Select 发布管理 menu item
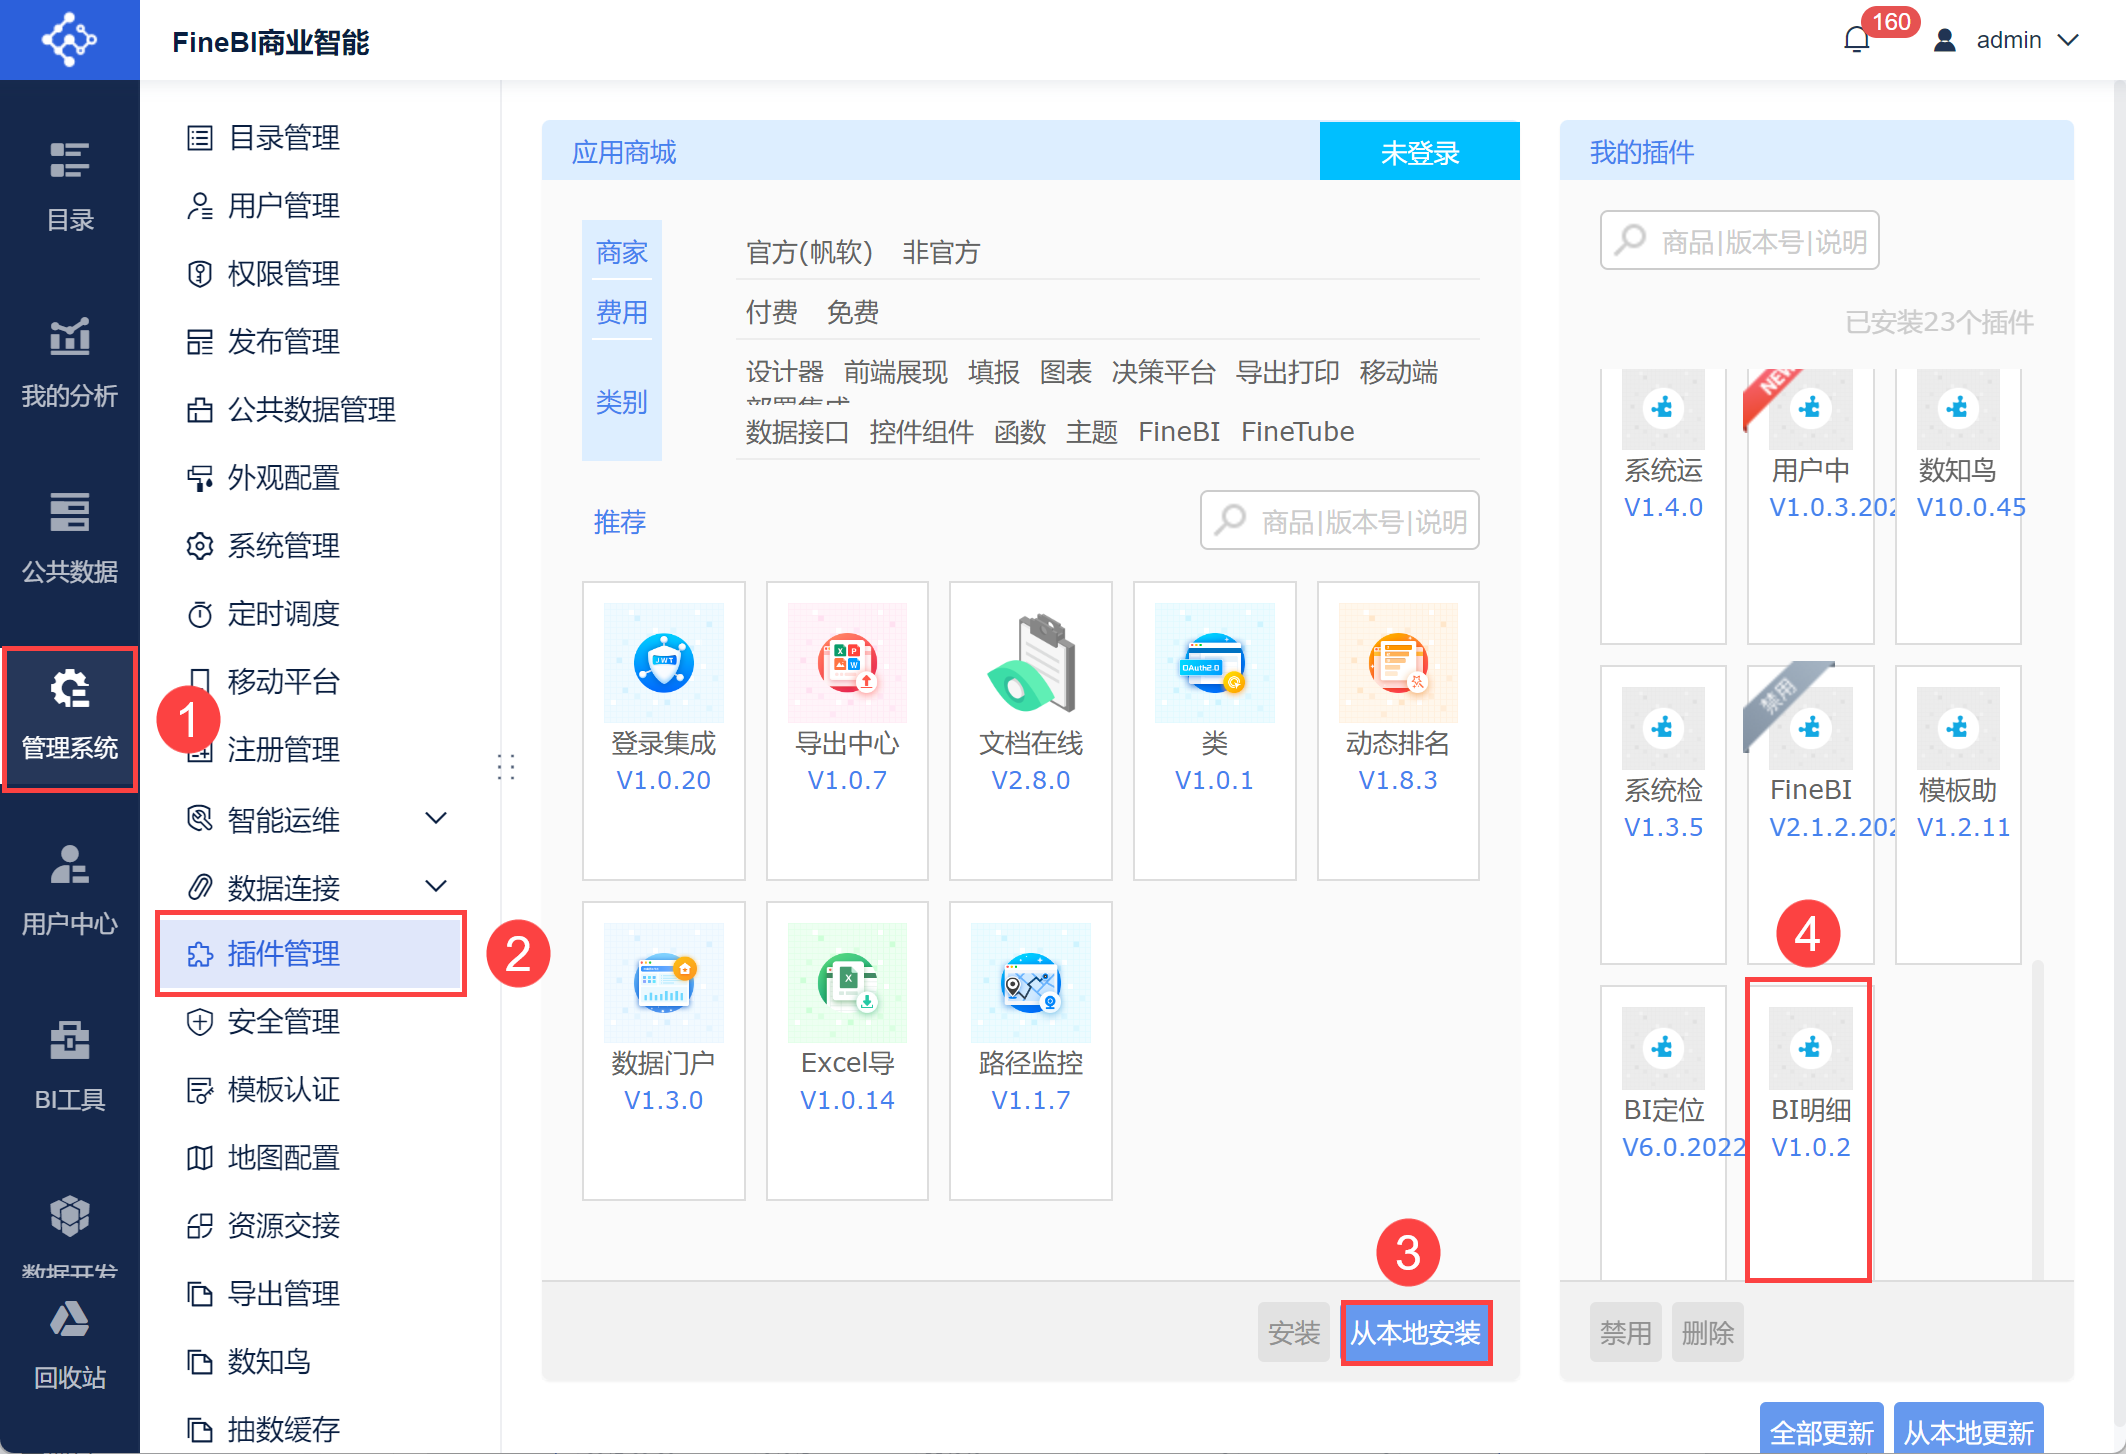Viewport: 2126px width, 1454px height. [264, 342]
